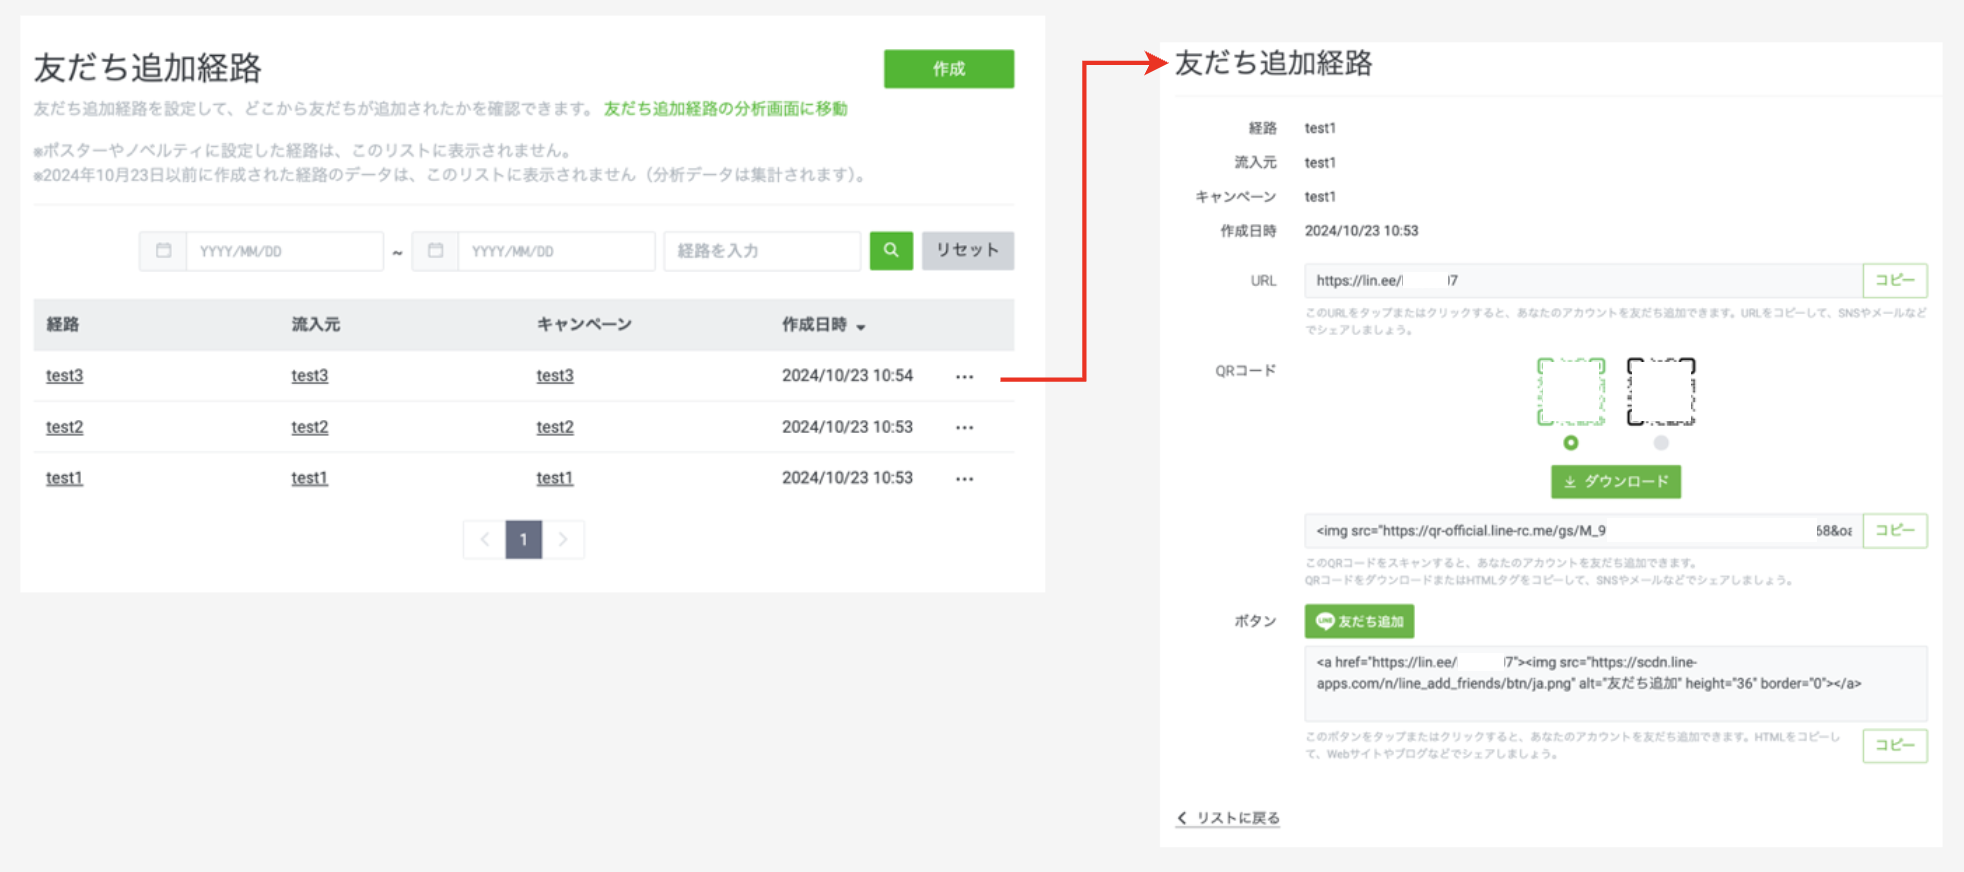Open the 友だち追加経路の分析画面に移動 link
Image resolution: width=1964 pixels, height=872 pixels.
[725, 108]
